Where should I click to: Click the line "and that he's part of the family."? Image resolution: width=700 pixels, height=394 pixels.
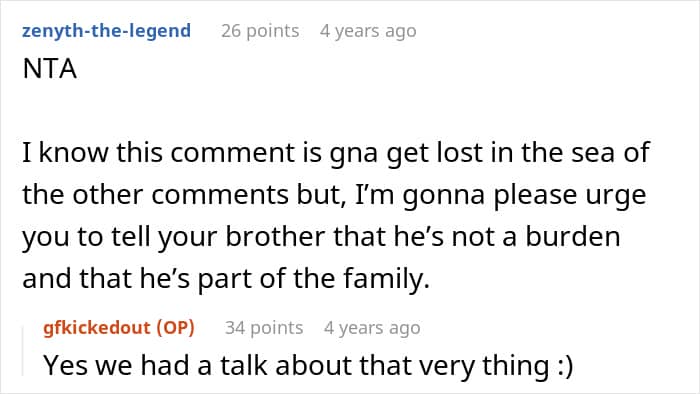pyautogui.click(x=226, y=278)
